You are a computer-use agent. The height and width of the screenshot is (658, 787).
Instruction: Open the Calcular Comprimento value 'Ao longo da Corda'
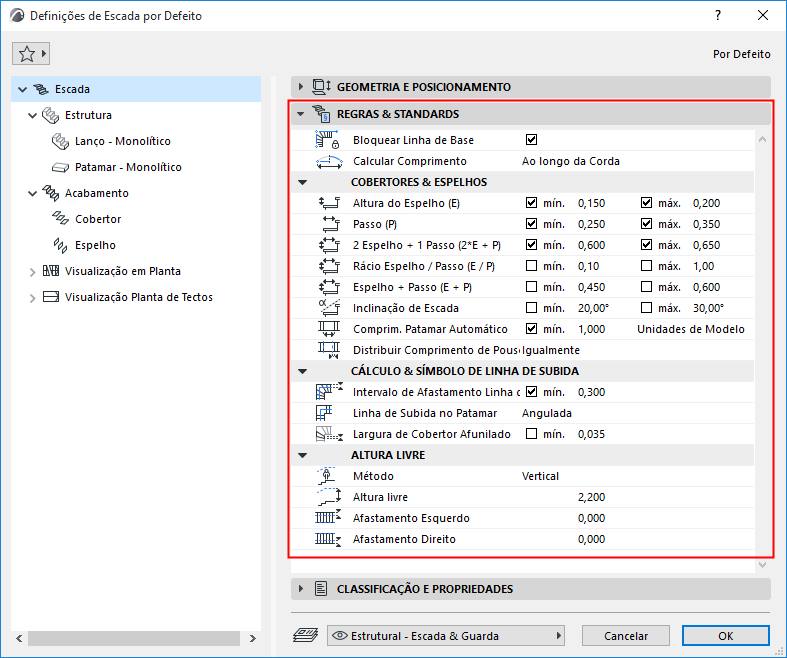pyautogui.click(x=571, y=161)
